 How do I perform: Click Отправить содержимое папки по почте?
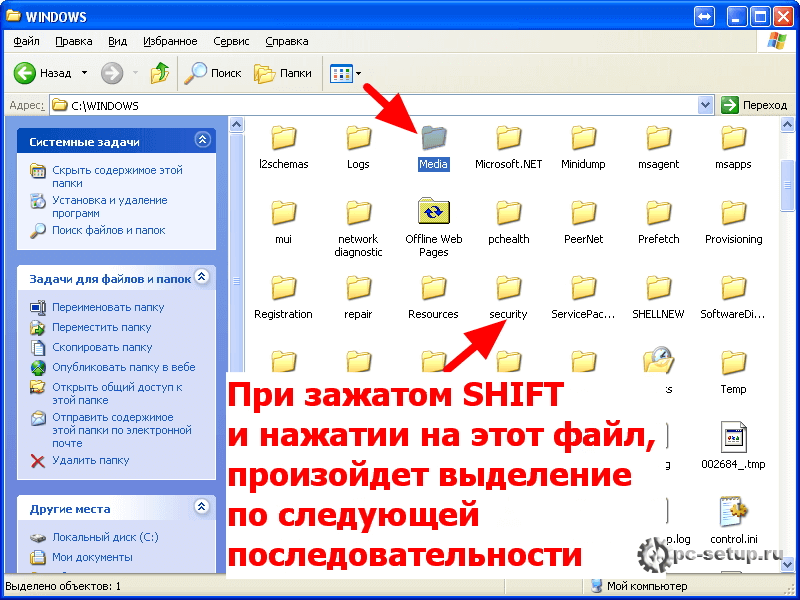(122, 430)
